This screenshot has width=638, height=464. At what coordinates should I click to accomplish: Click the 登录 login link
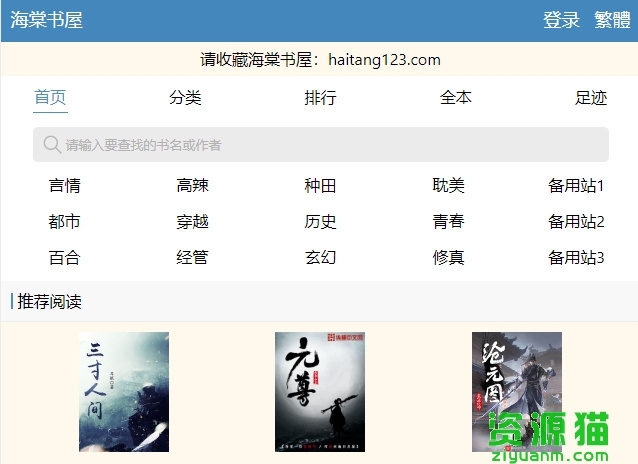coord(561,20)
